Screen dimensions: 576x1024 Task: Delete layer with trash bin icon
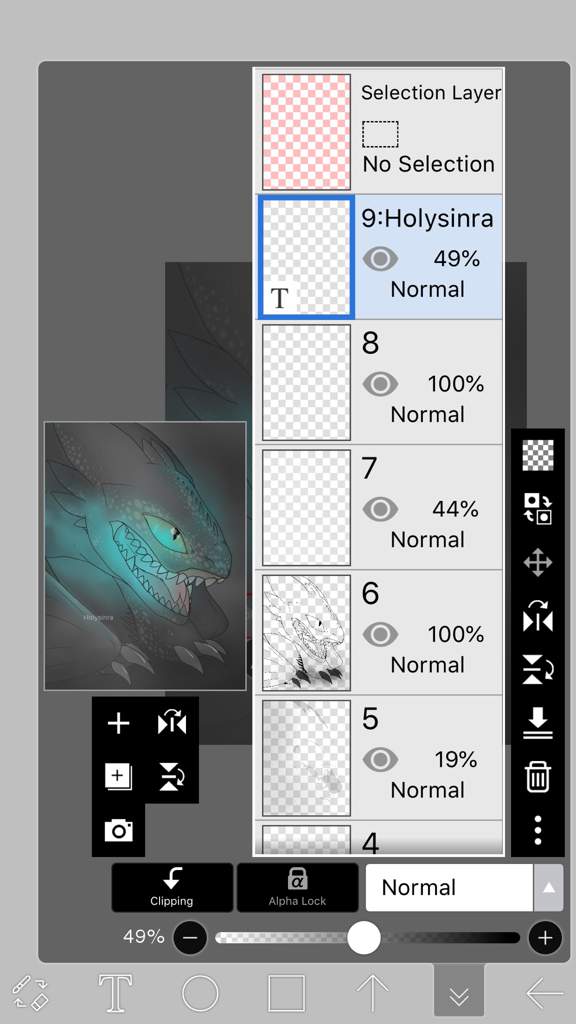pyautogui.click(x=537, y=776)
